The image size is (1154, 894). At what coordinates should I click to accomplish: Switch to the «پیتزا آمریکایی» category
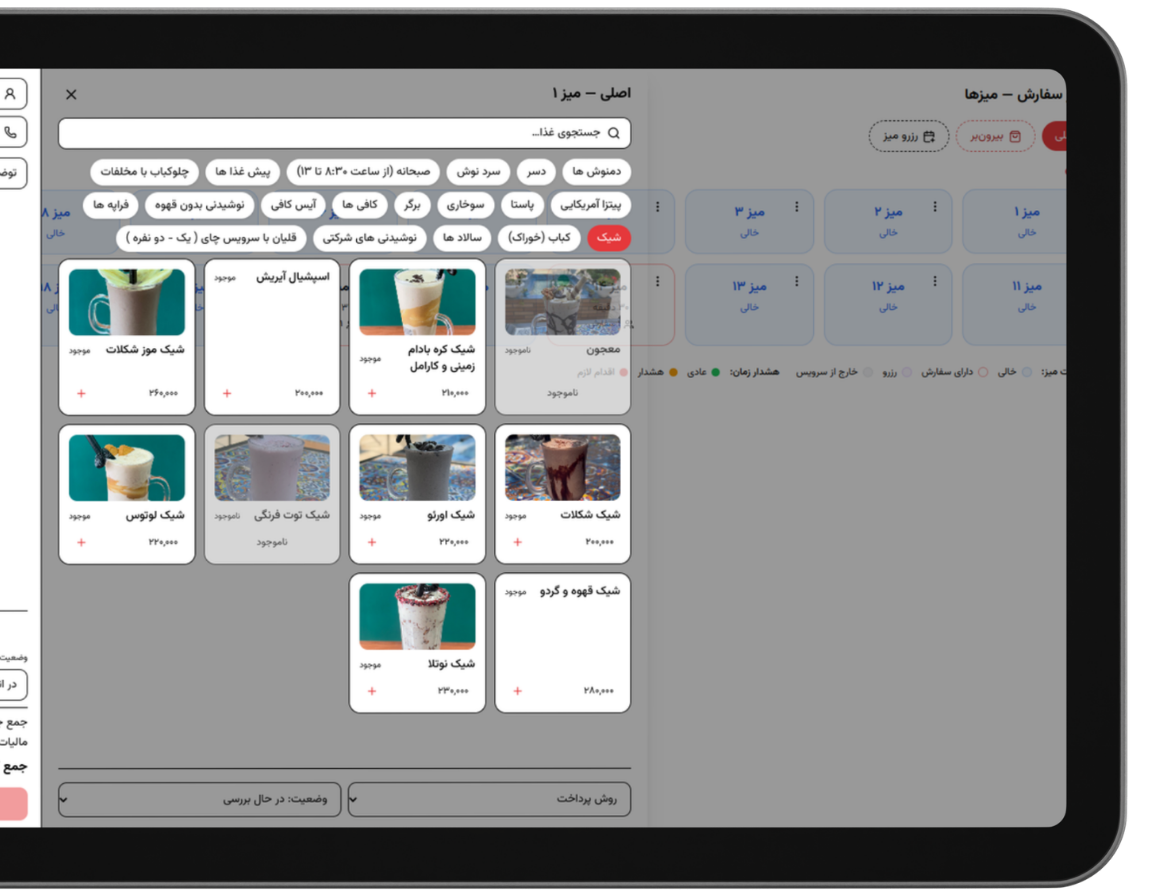(591, 205)
